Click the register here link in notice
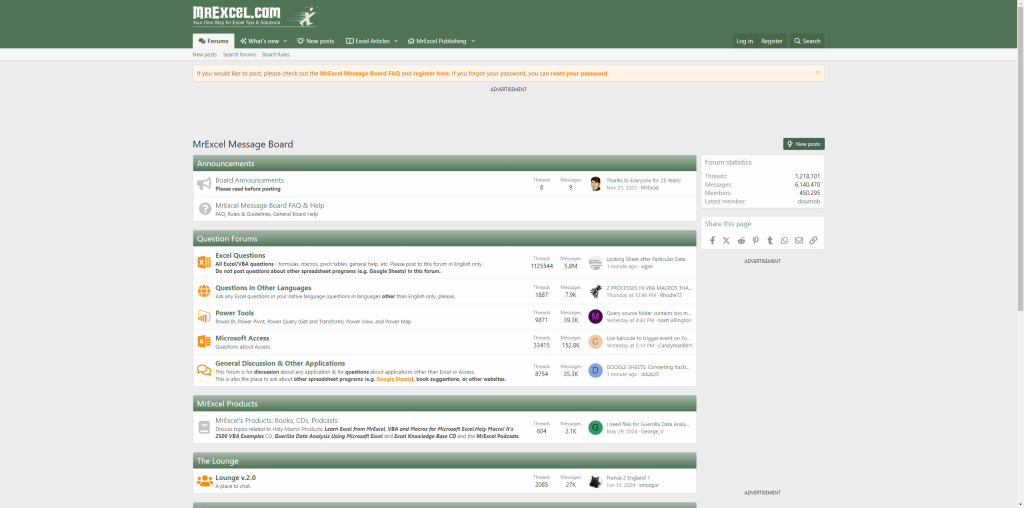The height and width of the screenshot is (508, 1024). 431,74
